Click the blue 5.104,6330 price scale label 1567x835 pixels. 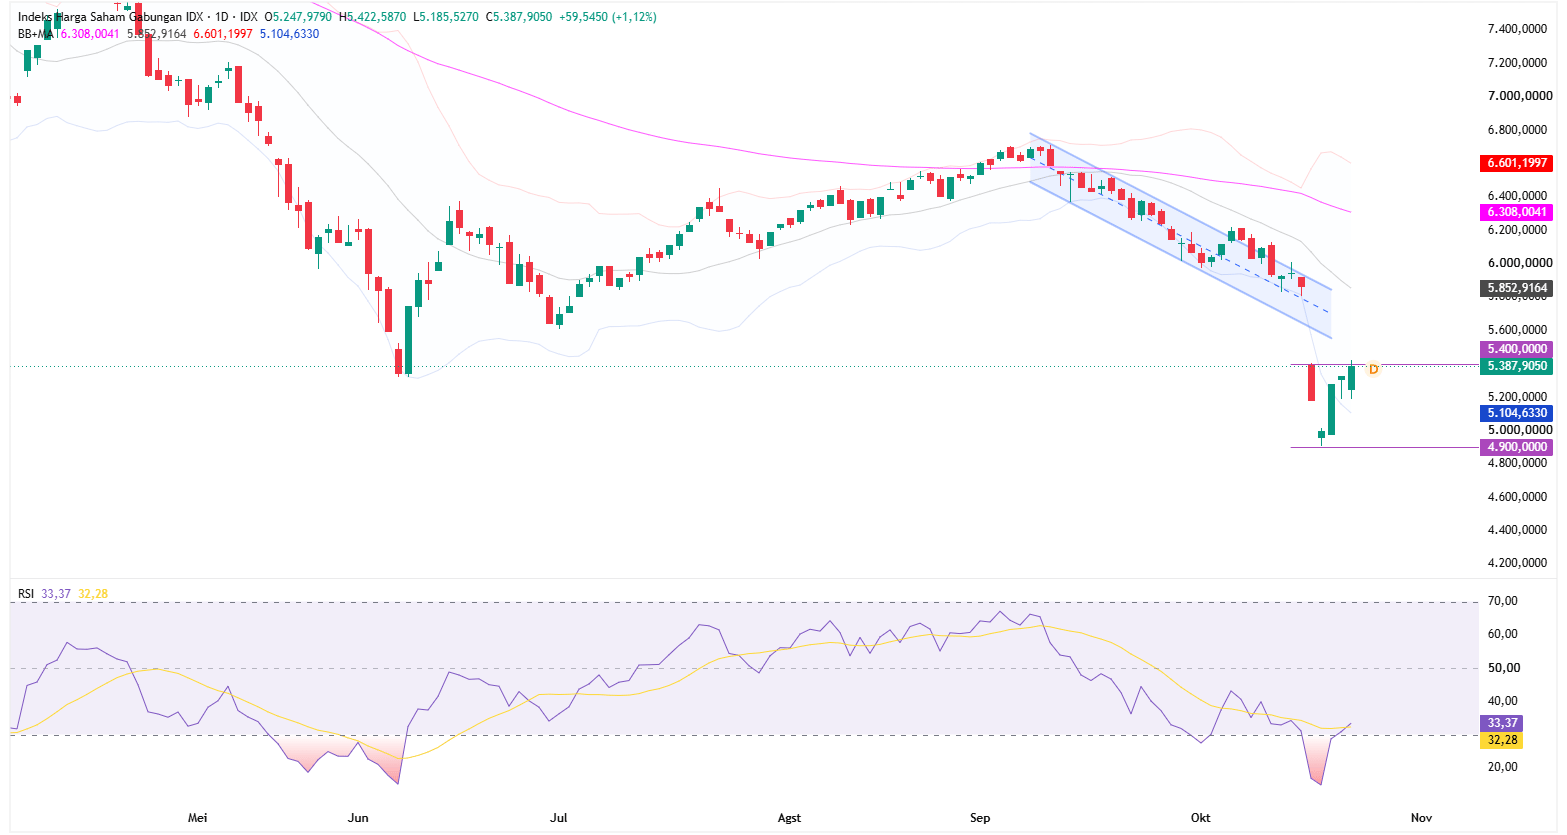coord(1517,413)
